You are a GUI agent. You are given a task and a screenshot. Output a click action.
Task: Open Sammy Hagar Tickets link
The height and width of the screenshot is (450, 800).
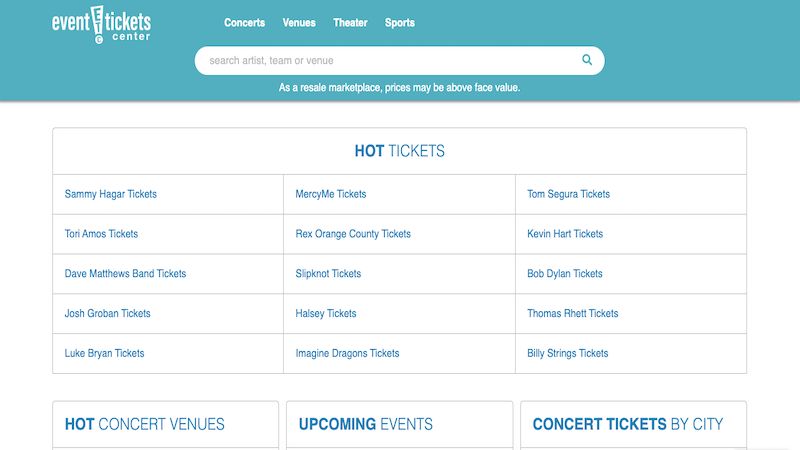pos(111,194)
